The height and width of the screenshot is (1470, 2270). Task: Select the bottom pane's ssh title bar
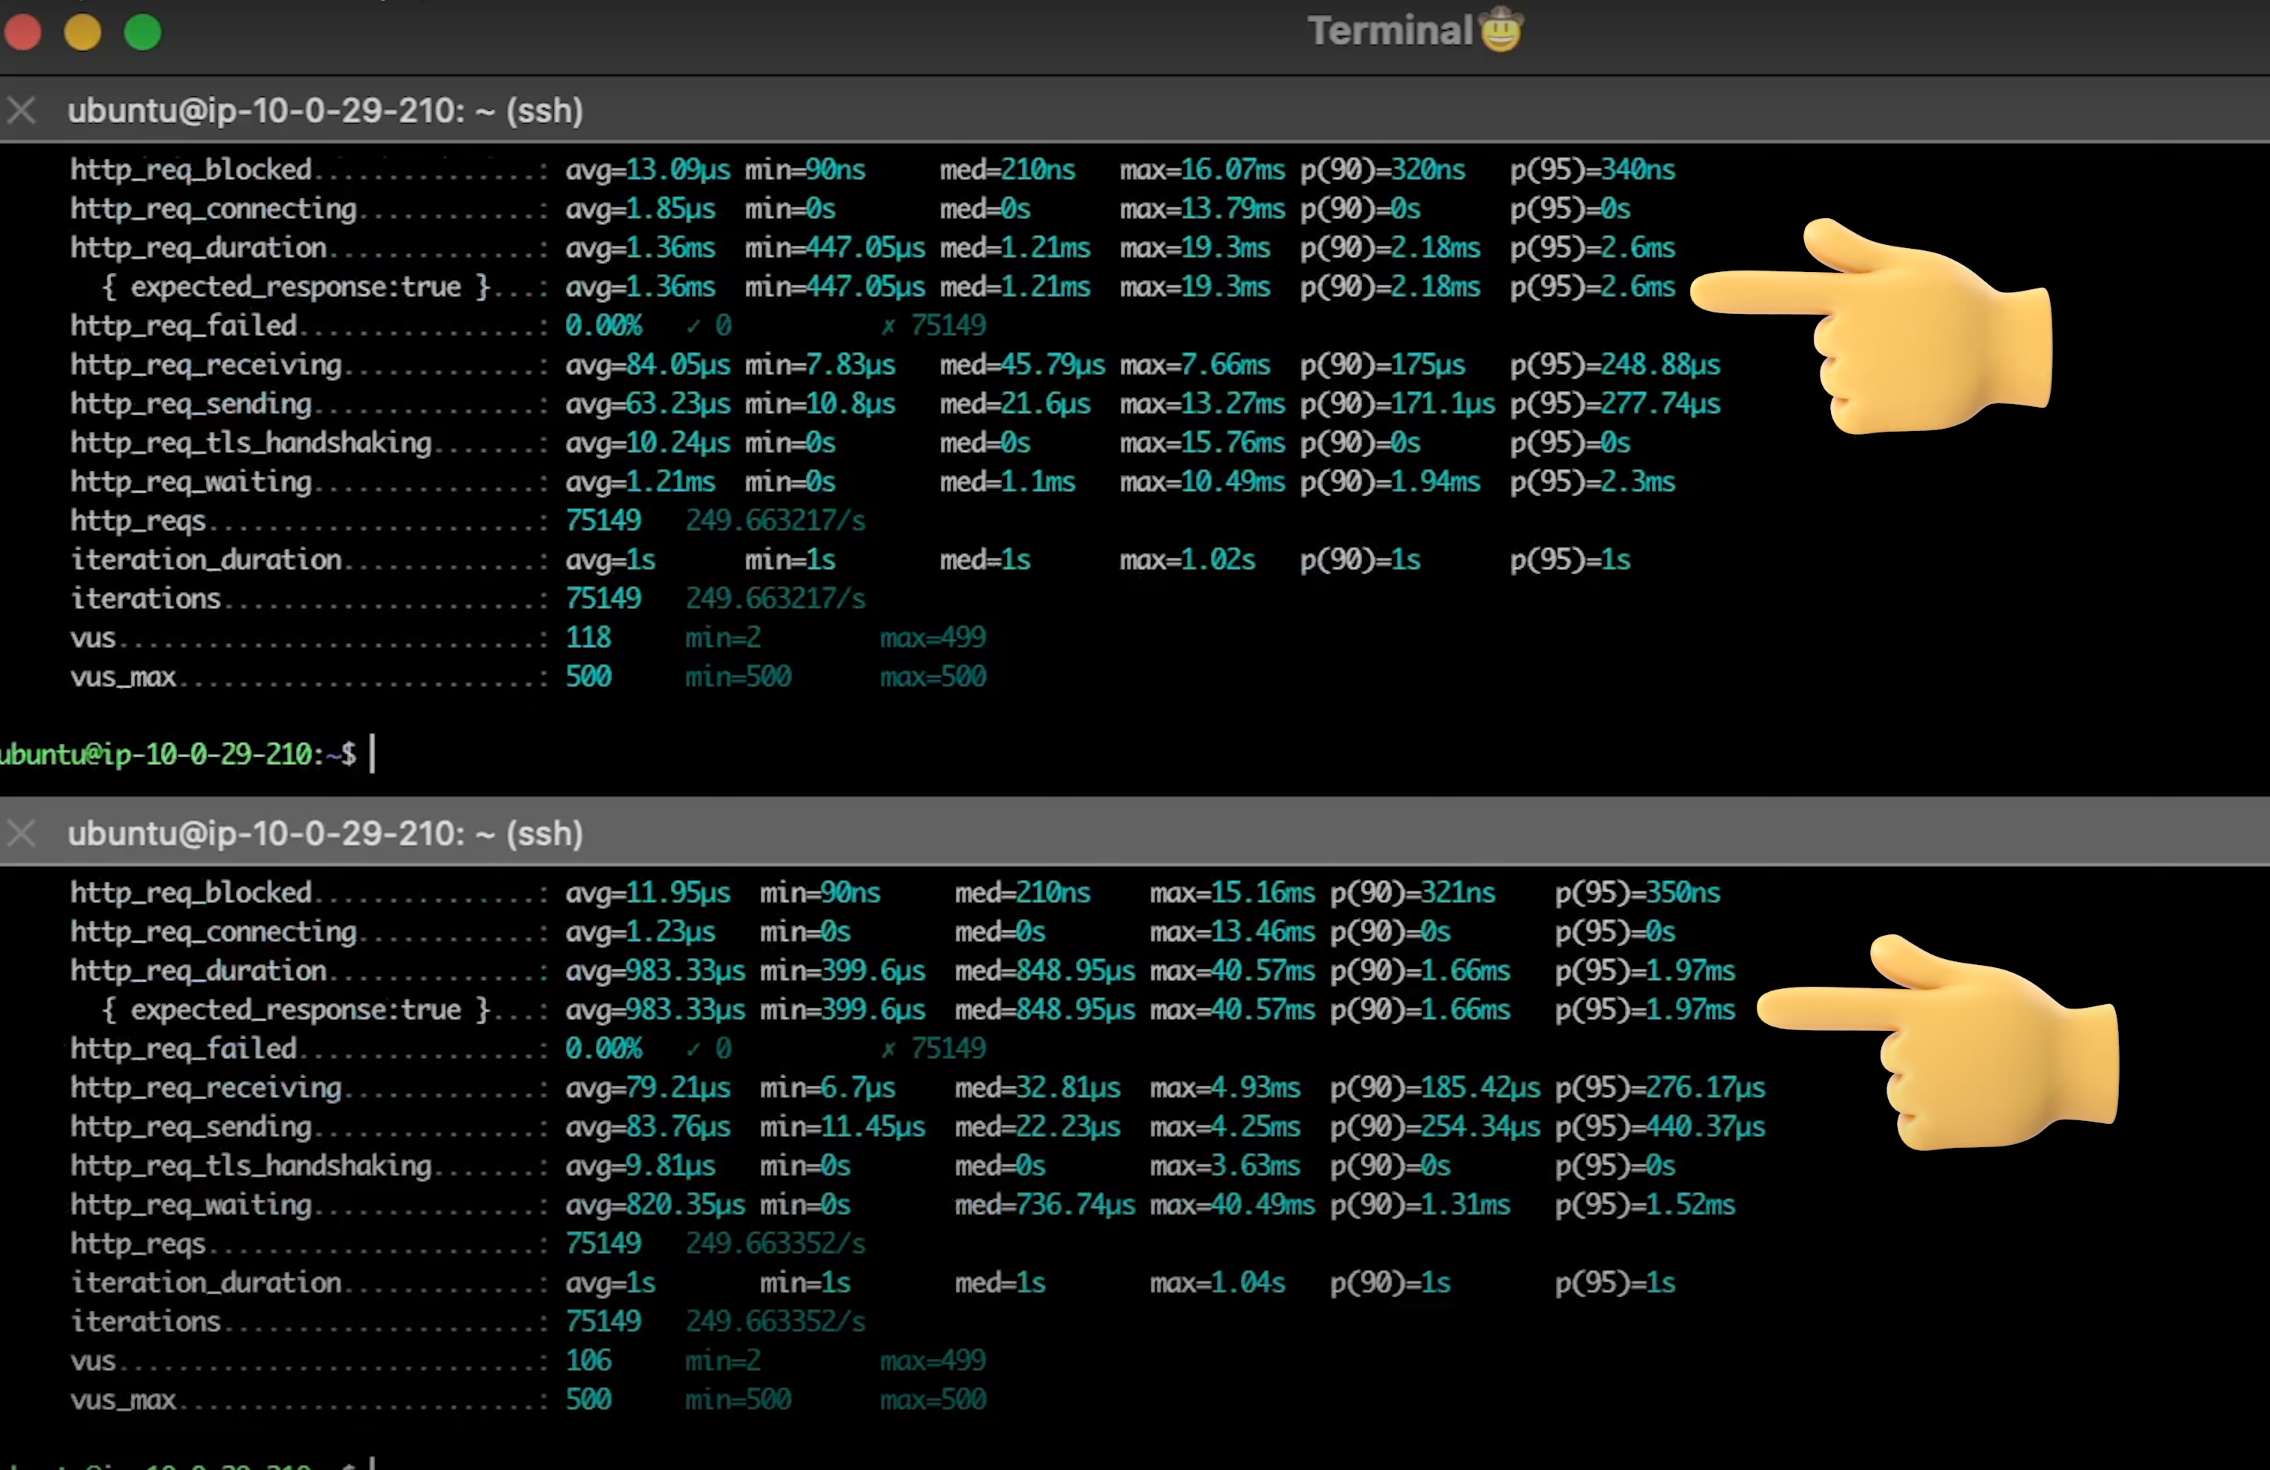[x=325, y=833]
